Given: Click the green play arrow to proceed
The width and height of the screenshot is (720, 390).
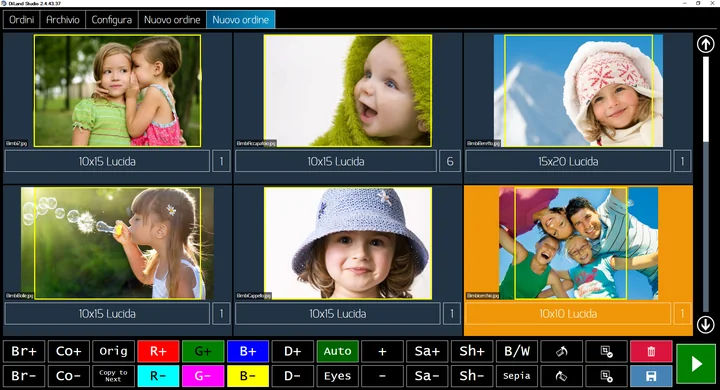Looking at the screenshot, I should coord(696,364).
